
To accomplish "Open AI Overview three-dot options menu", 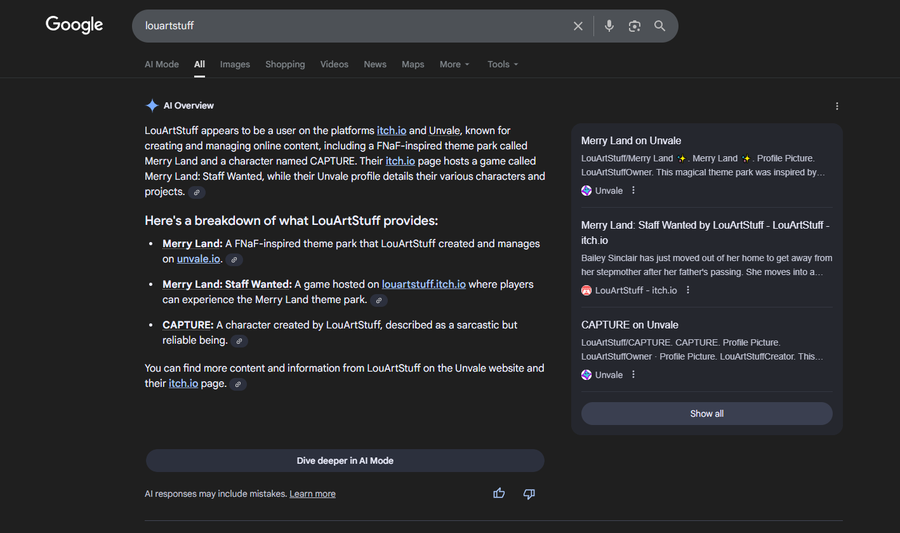I will (x=837, y=106).
